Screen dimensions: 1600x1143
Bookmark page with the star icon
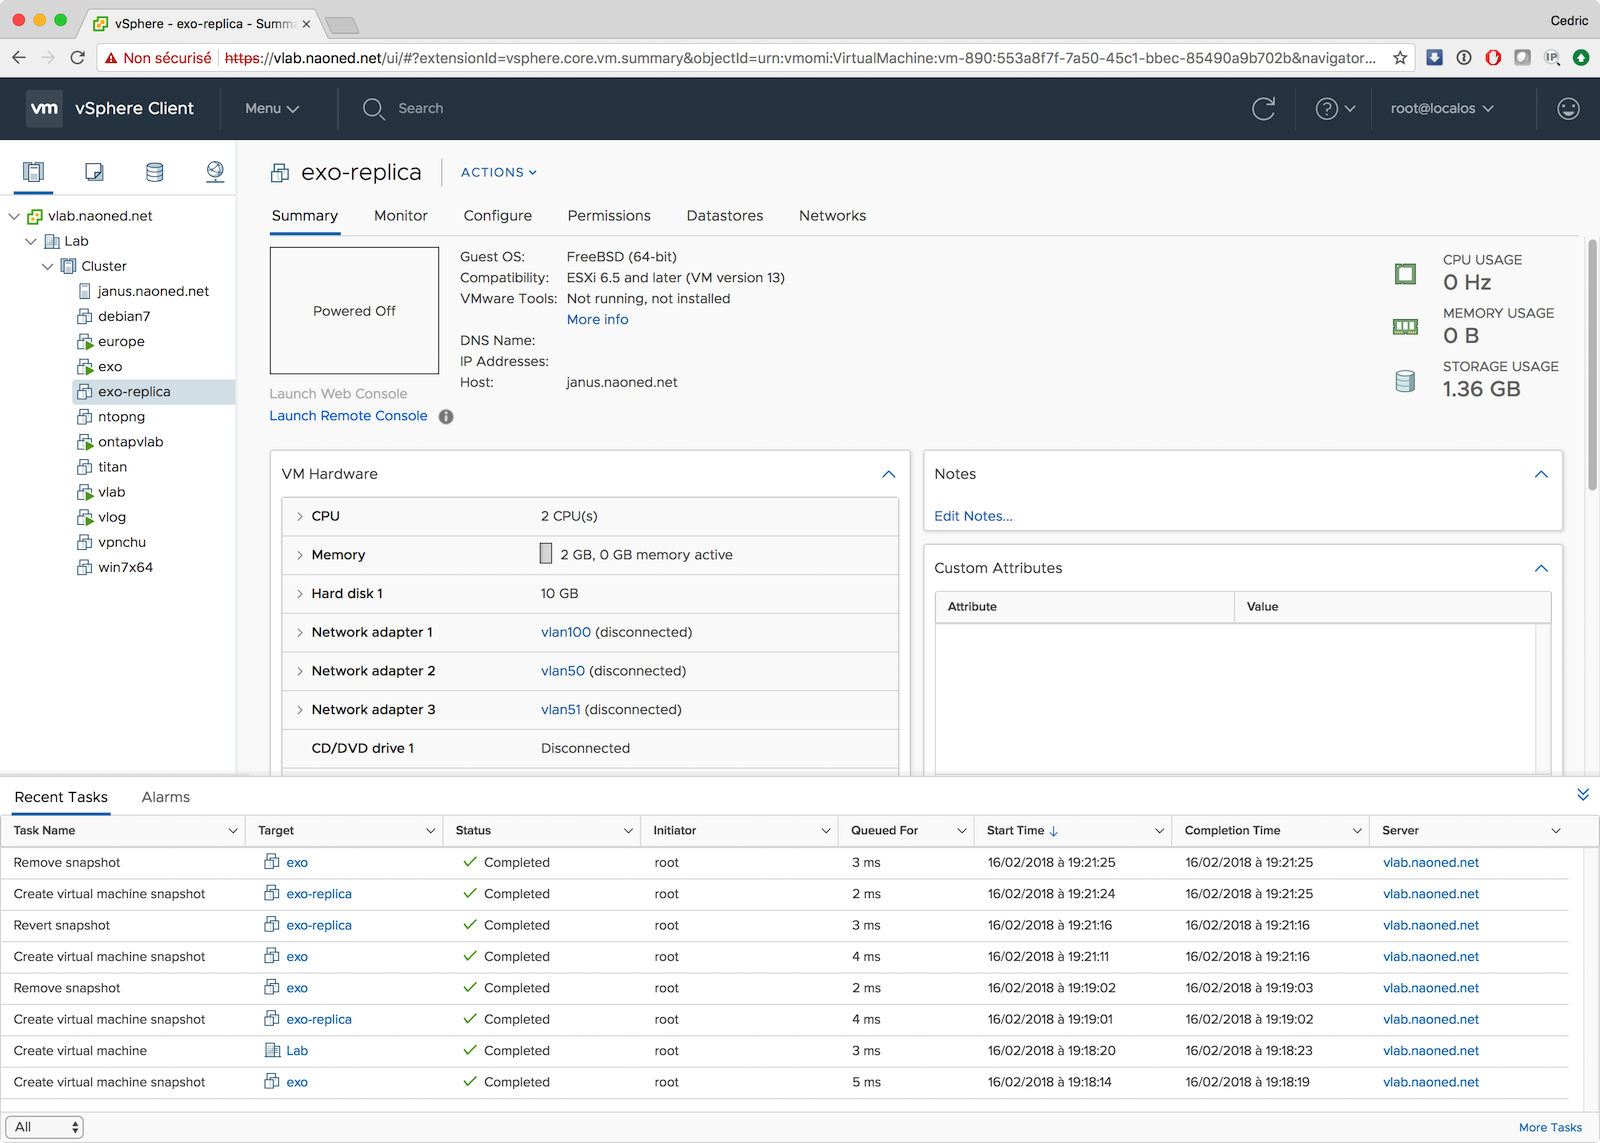[1400, 58]
